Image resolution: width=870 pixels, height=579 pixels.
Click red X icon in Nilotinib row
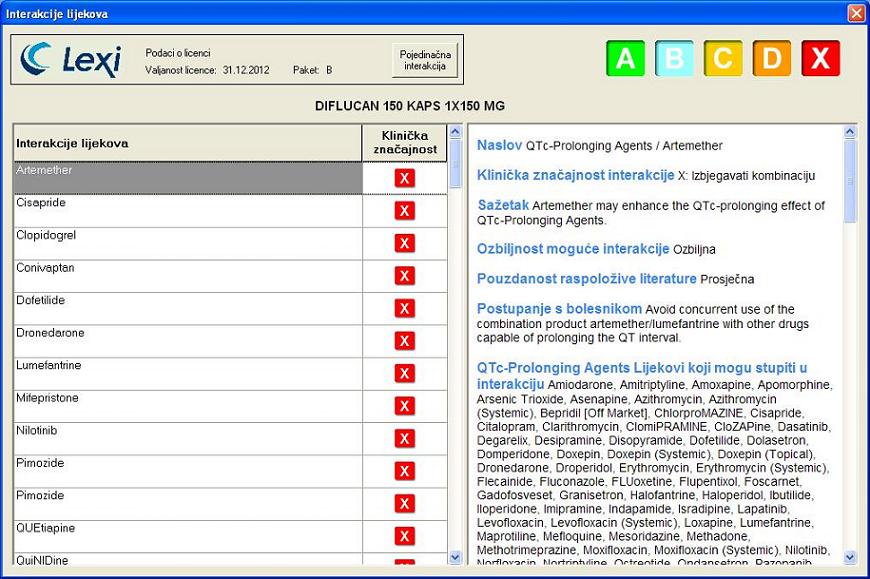pos(404,438)
